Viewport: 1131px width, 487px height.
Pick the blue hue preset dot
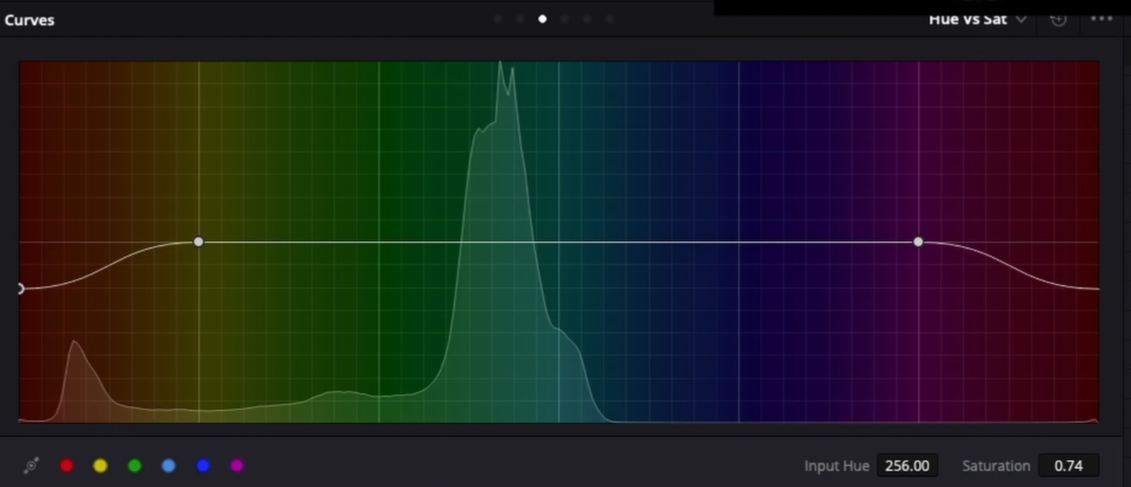tap(203, 466)
